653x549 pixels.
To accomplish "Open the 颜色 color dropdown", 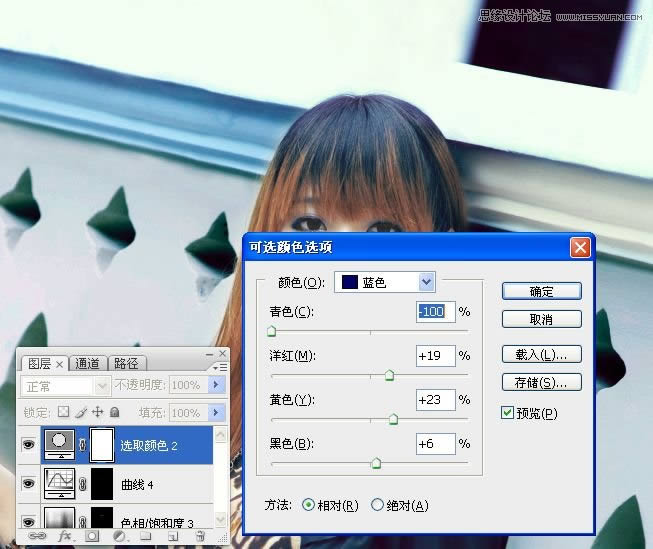I will (427, 282).
